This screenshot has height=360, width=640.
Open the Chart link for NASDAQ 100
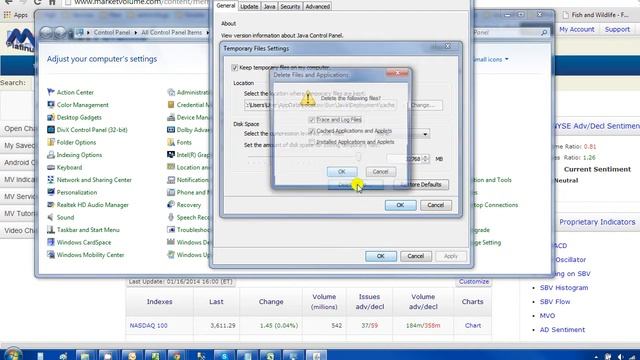[x=473, y=325]
